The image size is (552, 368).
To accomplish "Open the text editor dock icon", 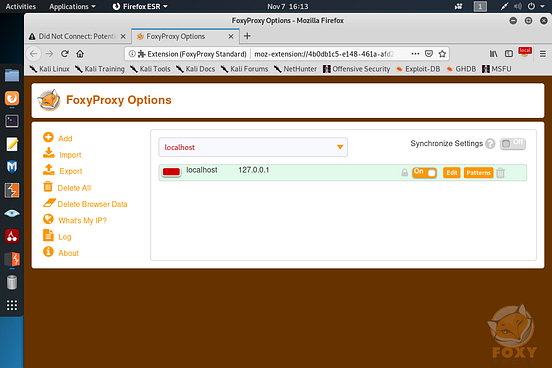I will pos(12,144).
